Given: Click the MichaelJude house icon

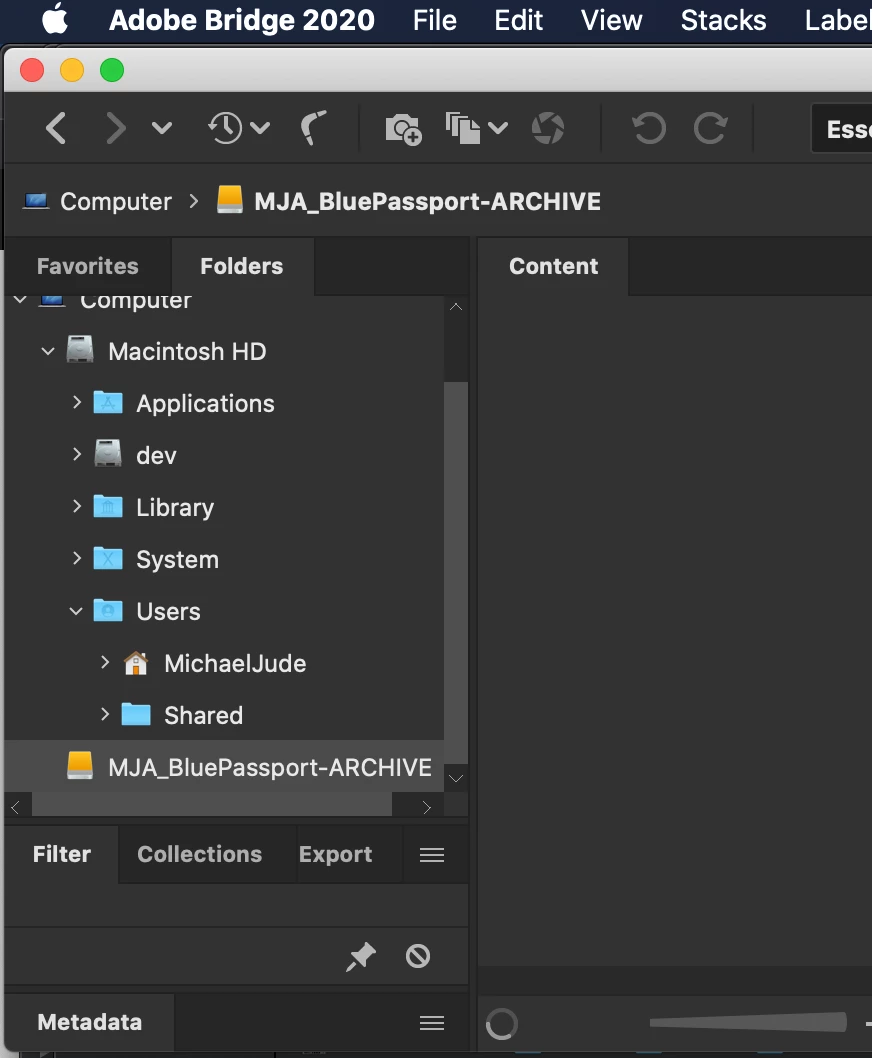Looking at the screenshot, I should tap(136, 663).
